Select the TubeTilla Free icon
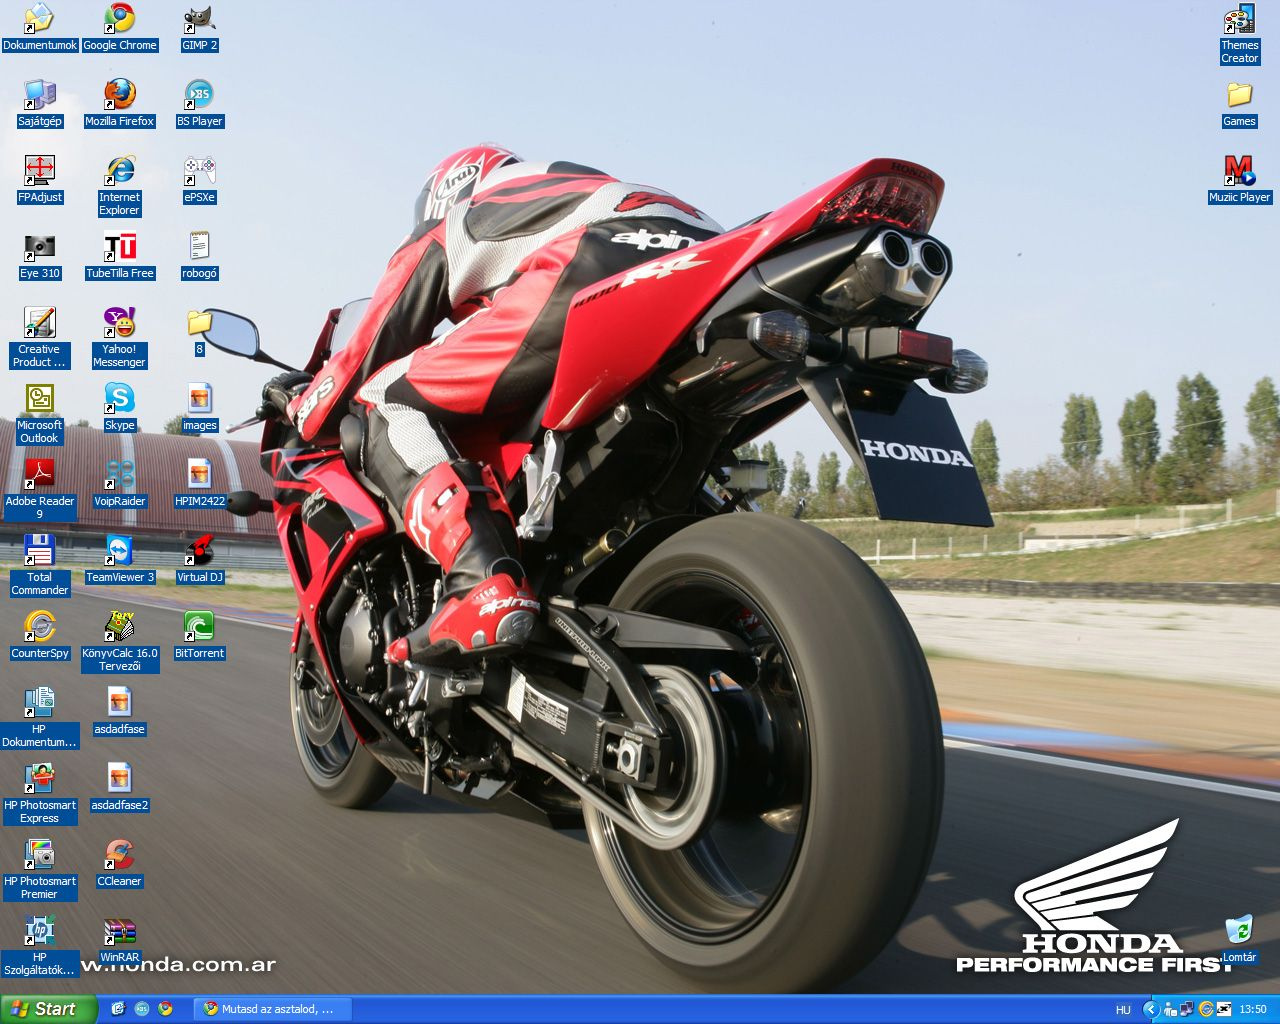 click(119, 256)
